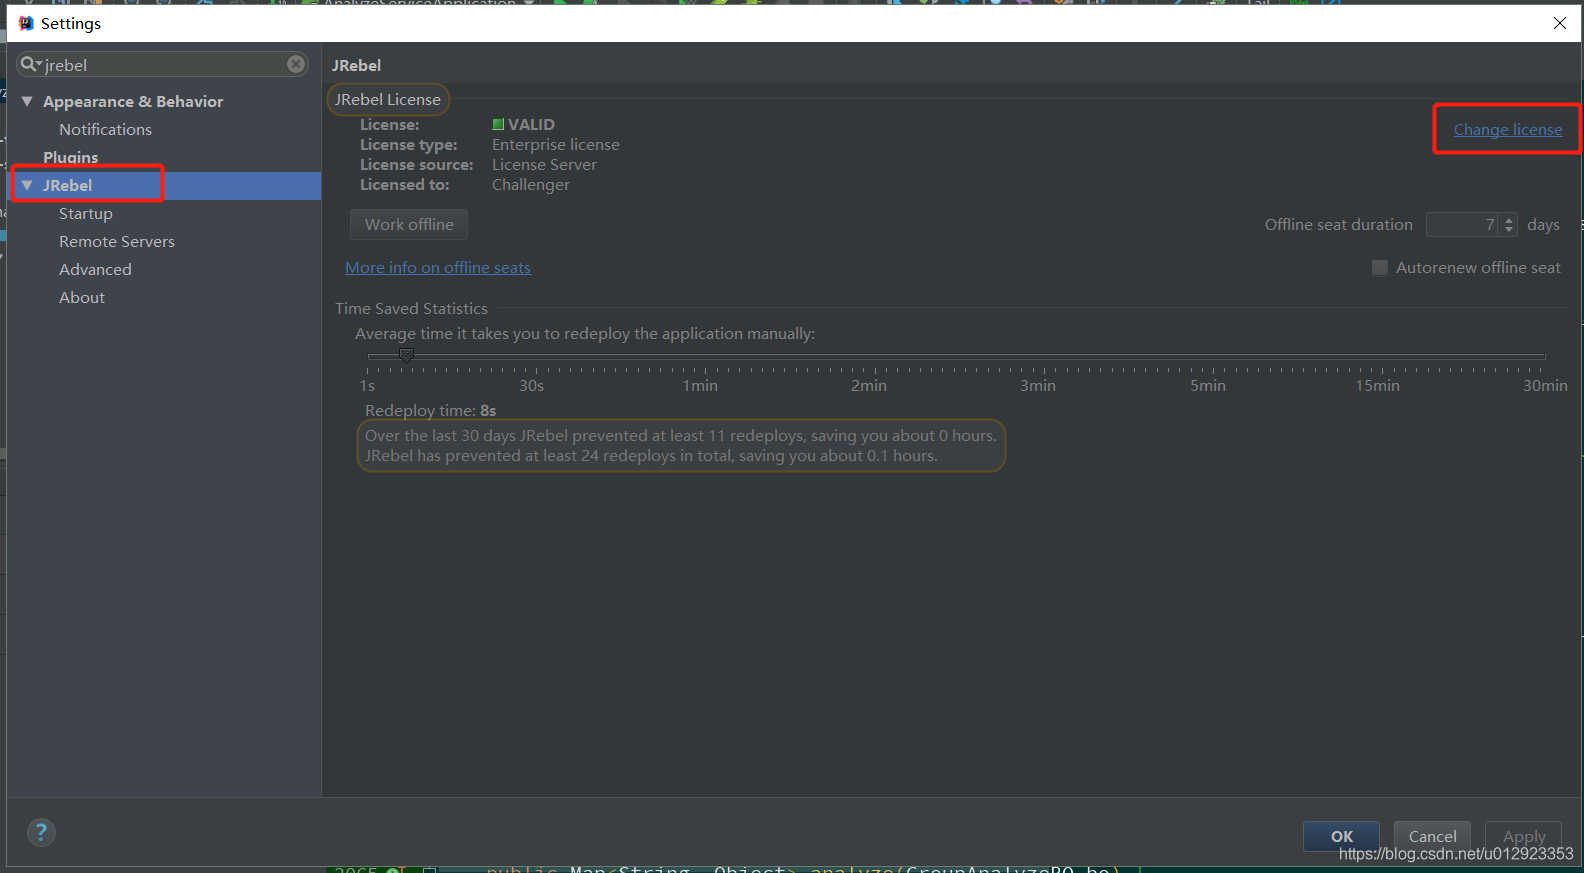
Task: Collapse the JRebel tree node
Action: tap(27, 185)
